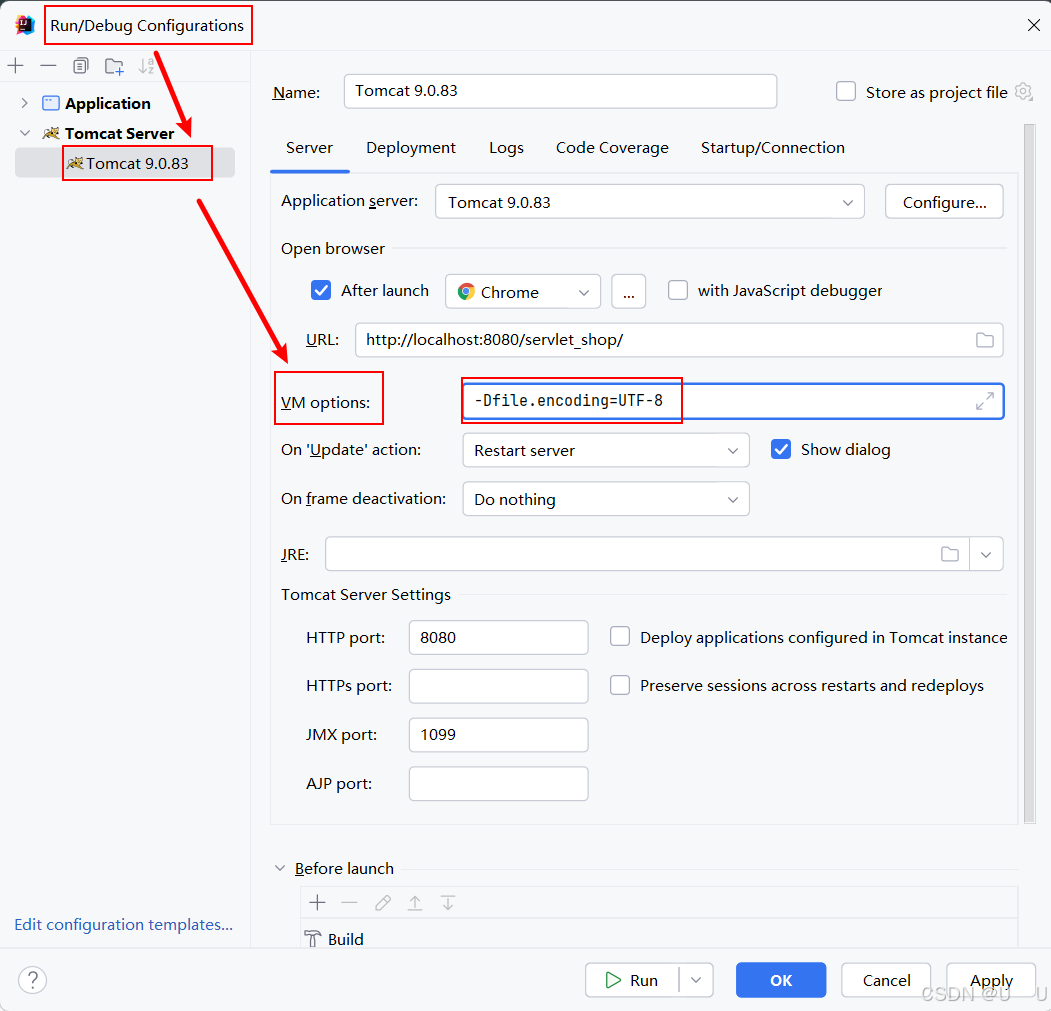Image resolution: width=1051 pixels, height=1011 pixels.
Task: Open Edit configuration templates link
Action: point(123,925)
